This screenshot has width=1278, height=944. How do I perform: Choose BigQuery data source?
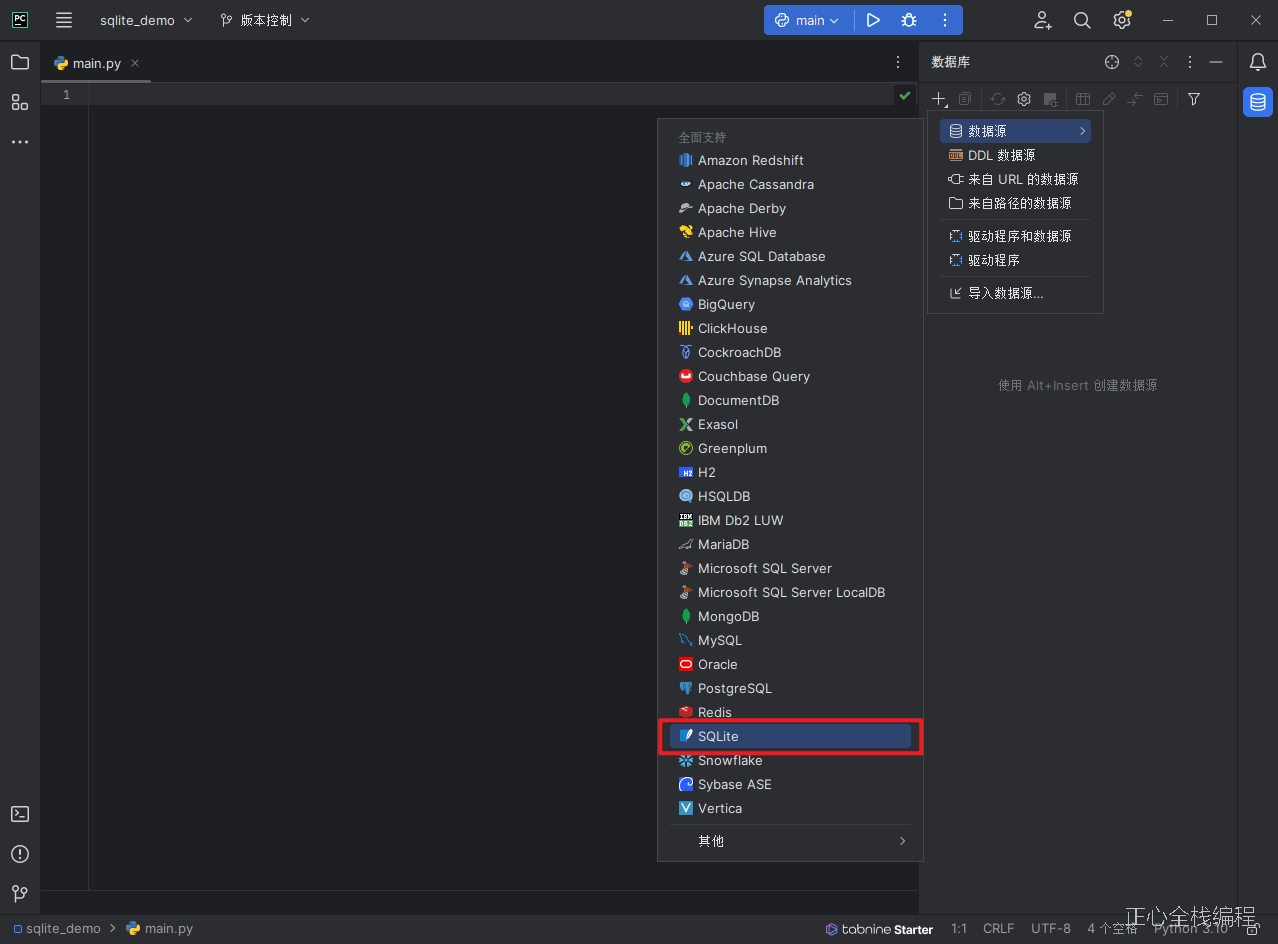[790, 304]
